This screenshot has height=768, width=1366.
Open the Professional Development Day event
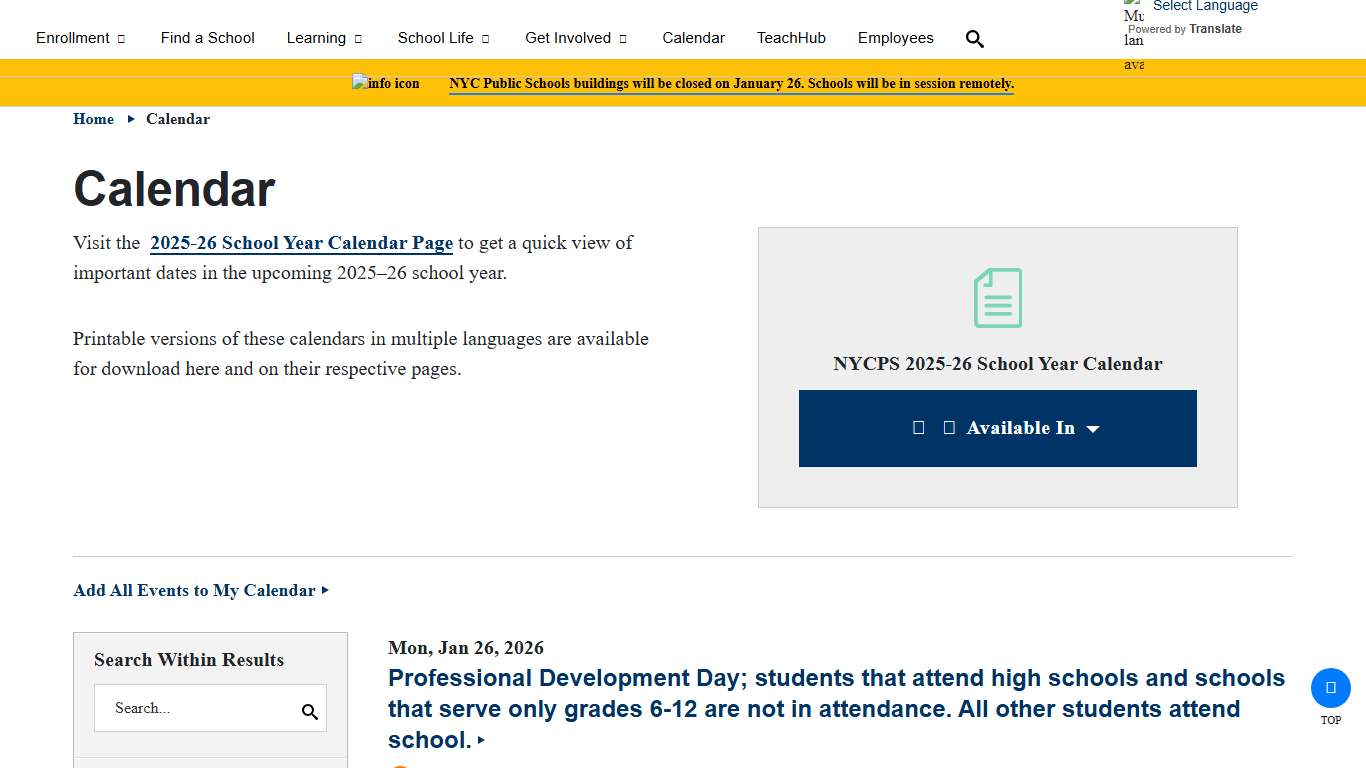(x=836, y=709)
